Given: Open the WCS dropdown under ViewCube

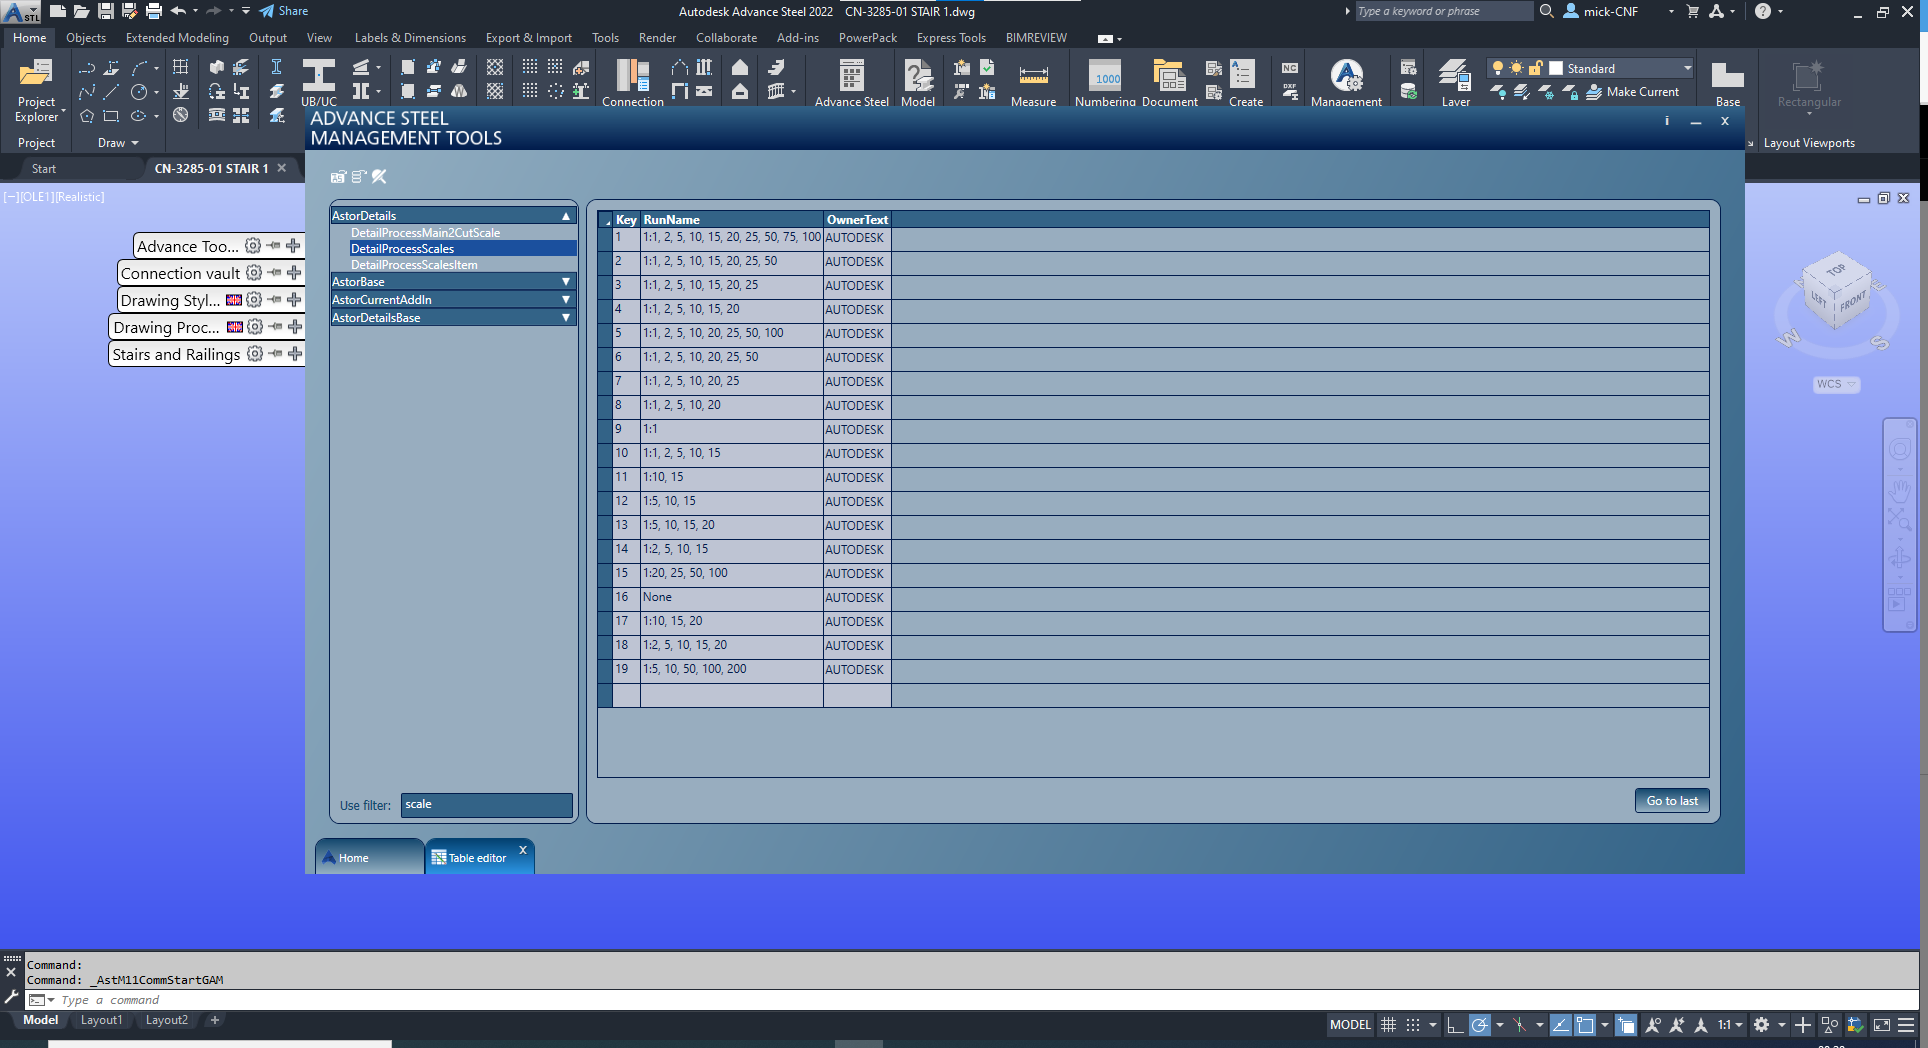Looking at the screenshot, I should (x=1836, y=384).
